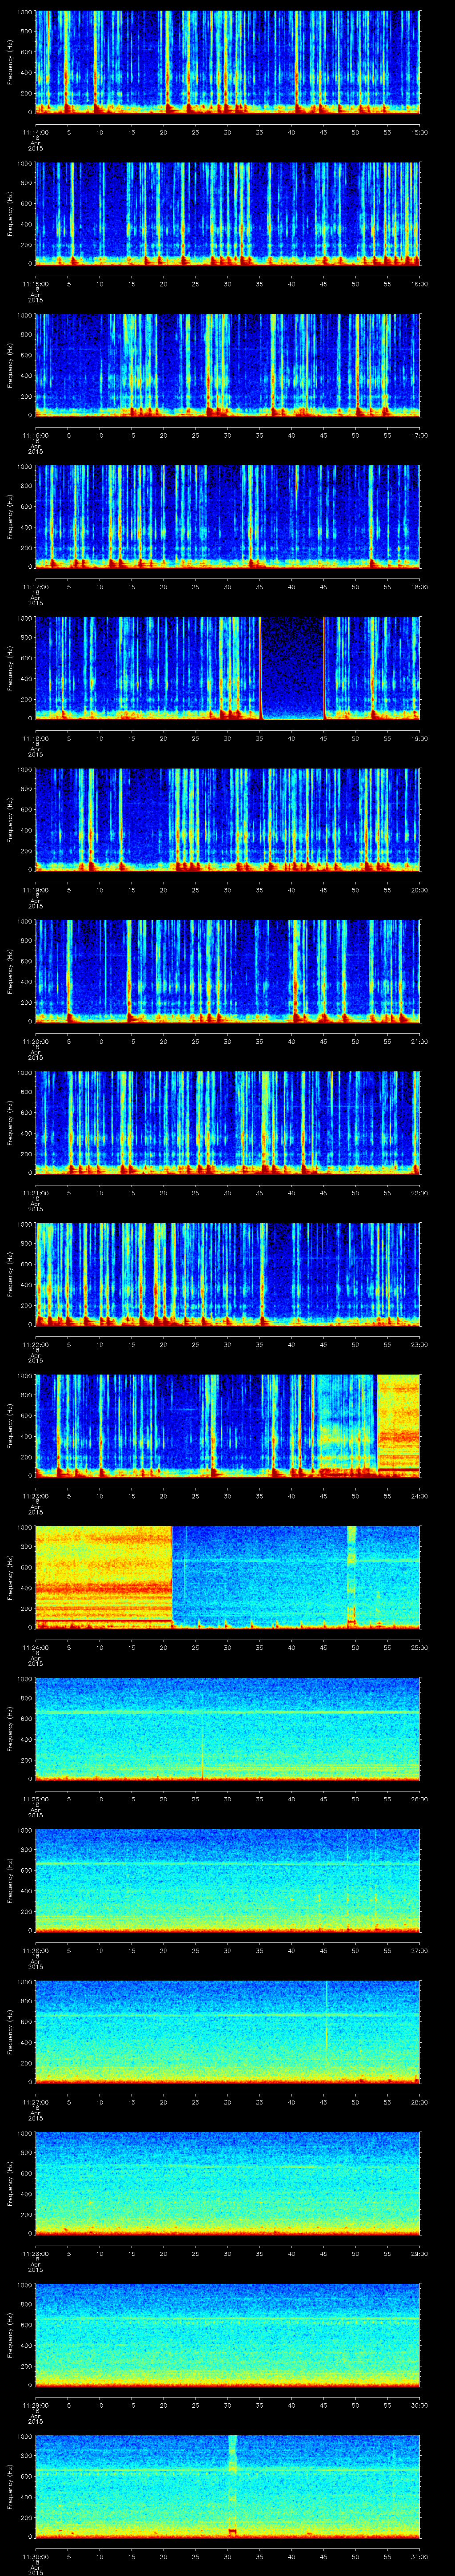Screen dimensions: 455x2576
Task: Click the 11:19:00 start time label
Action: [35, 890]
